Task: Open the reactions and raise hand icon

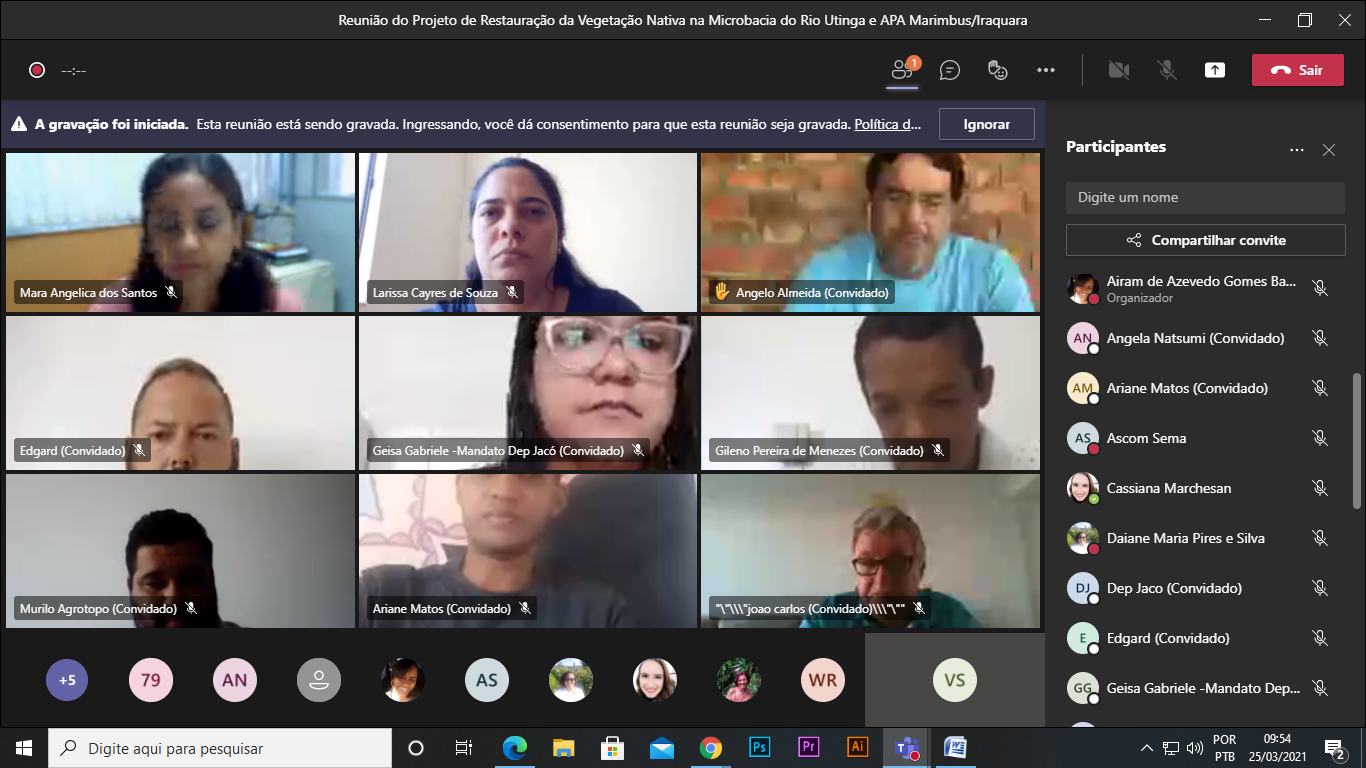Action: (997, 70)
